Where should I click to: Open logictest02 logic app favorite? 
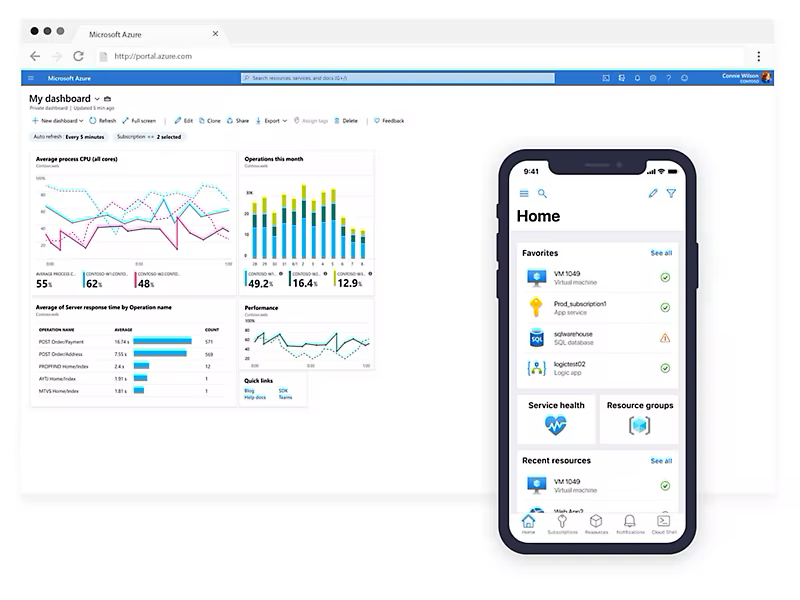598,368
